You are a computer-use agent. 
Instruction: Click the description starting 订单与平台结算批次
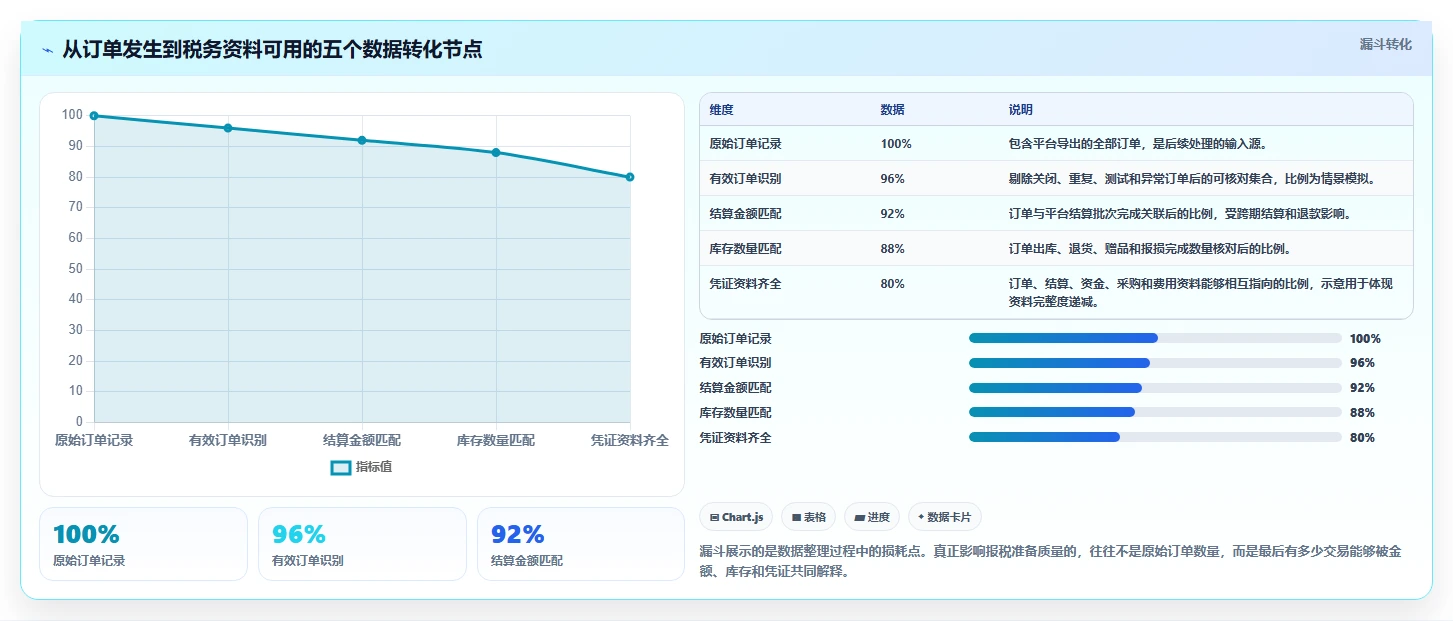click(x=1180, y=214)
